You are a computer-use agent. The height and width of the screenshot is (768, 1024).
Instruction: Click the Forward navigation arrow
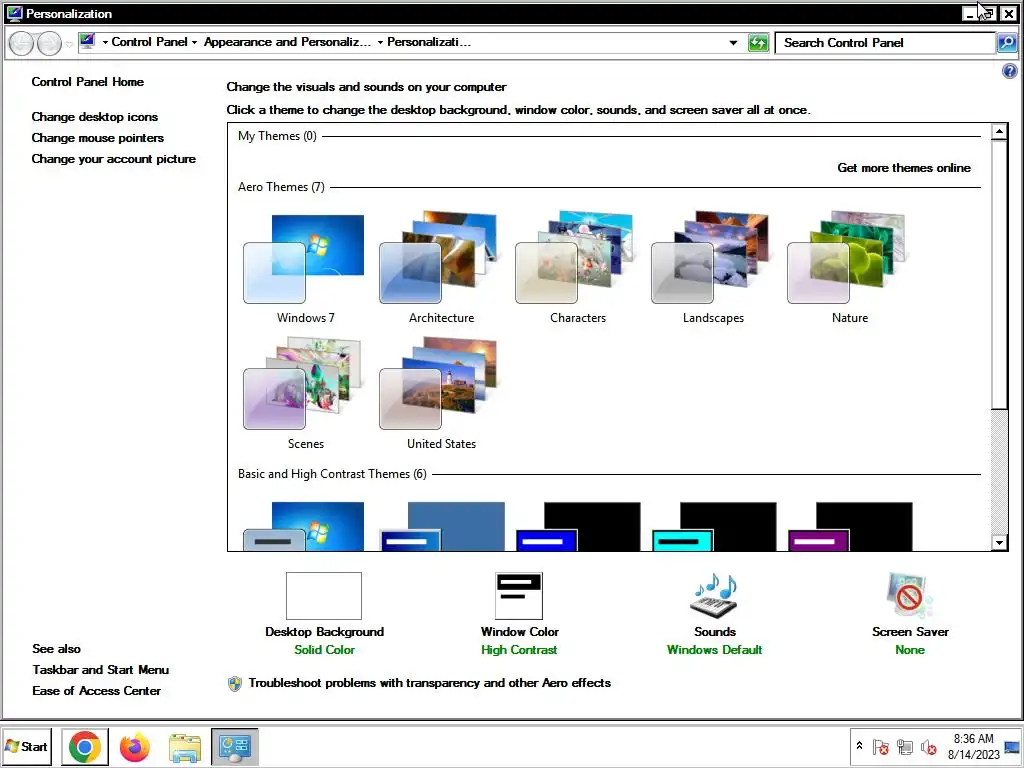click(x=50, y=43)
